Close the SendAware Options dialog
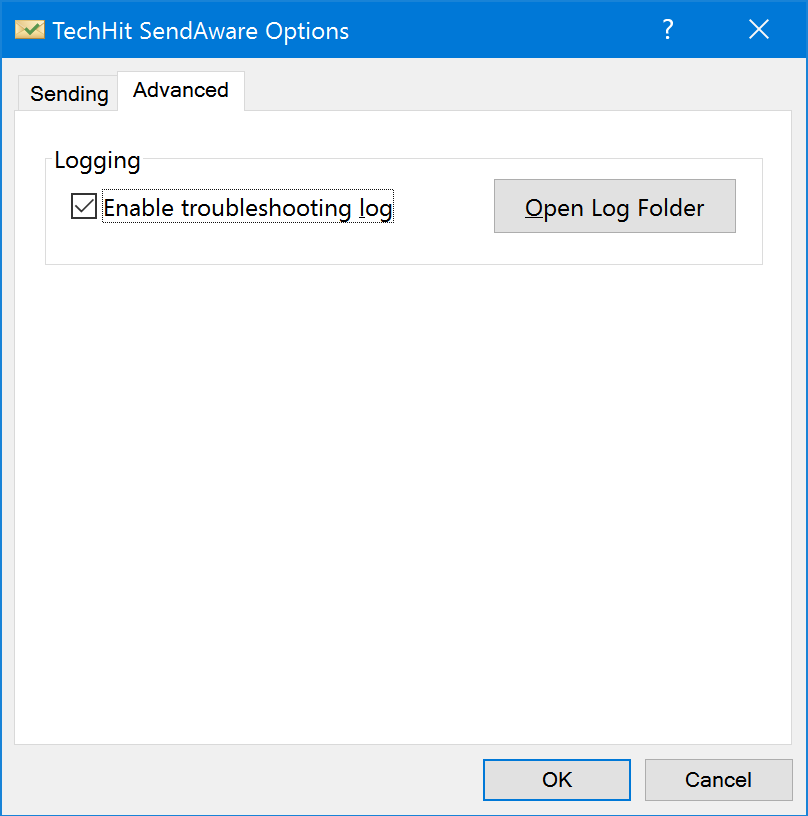Viewport: 808px width, 816px height. tap(759, 30)
